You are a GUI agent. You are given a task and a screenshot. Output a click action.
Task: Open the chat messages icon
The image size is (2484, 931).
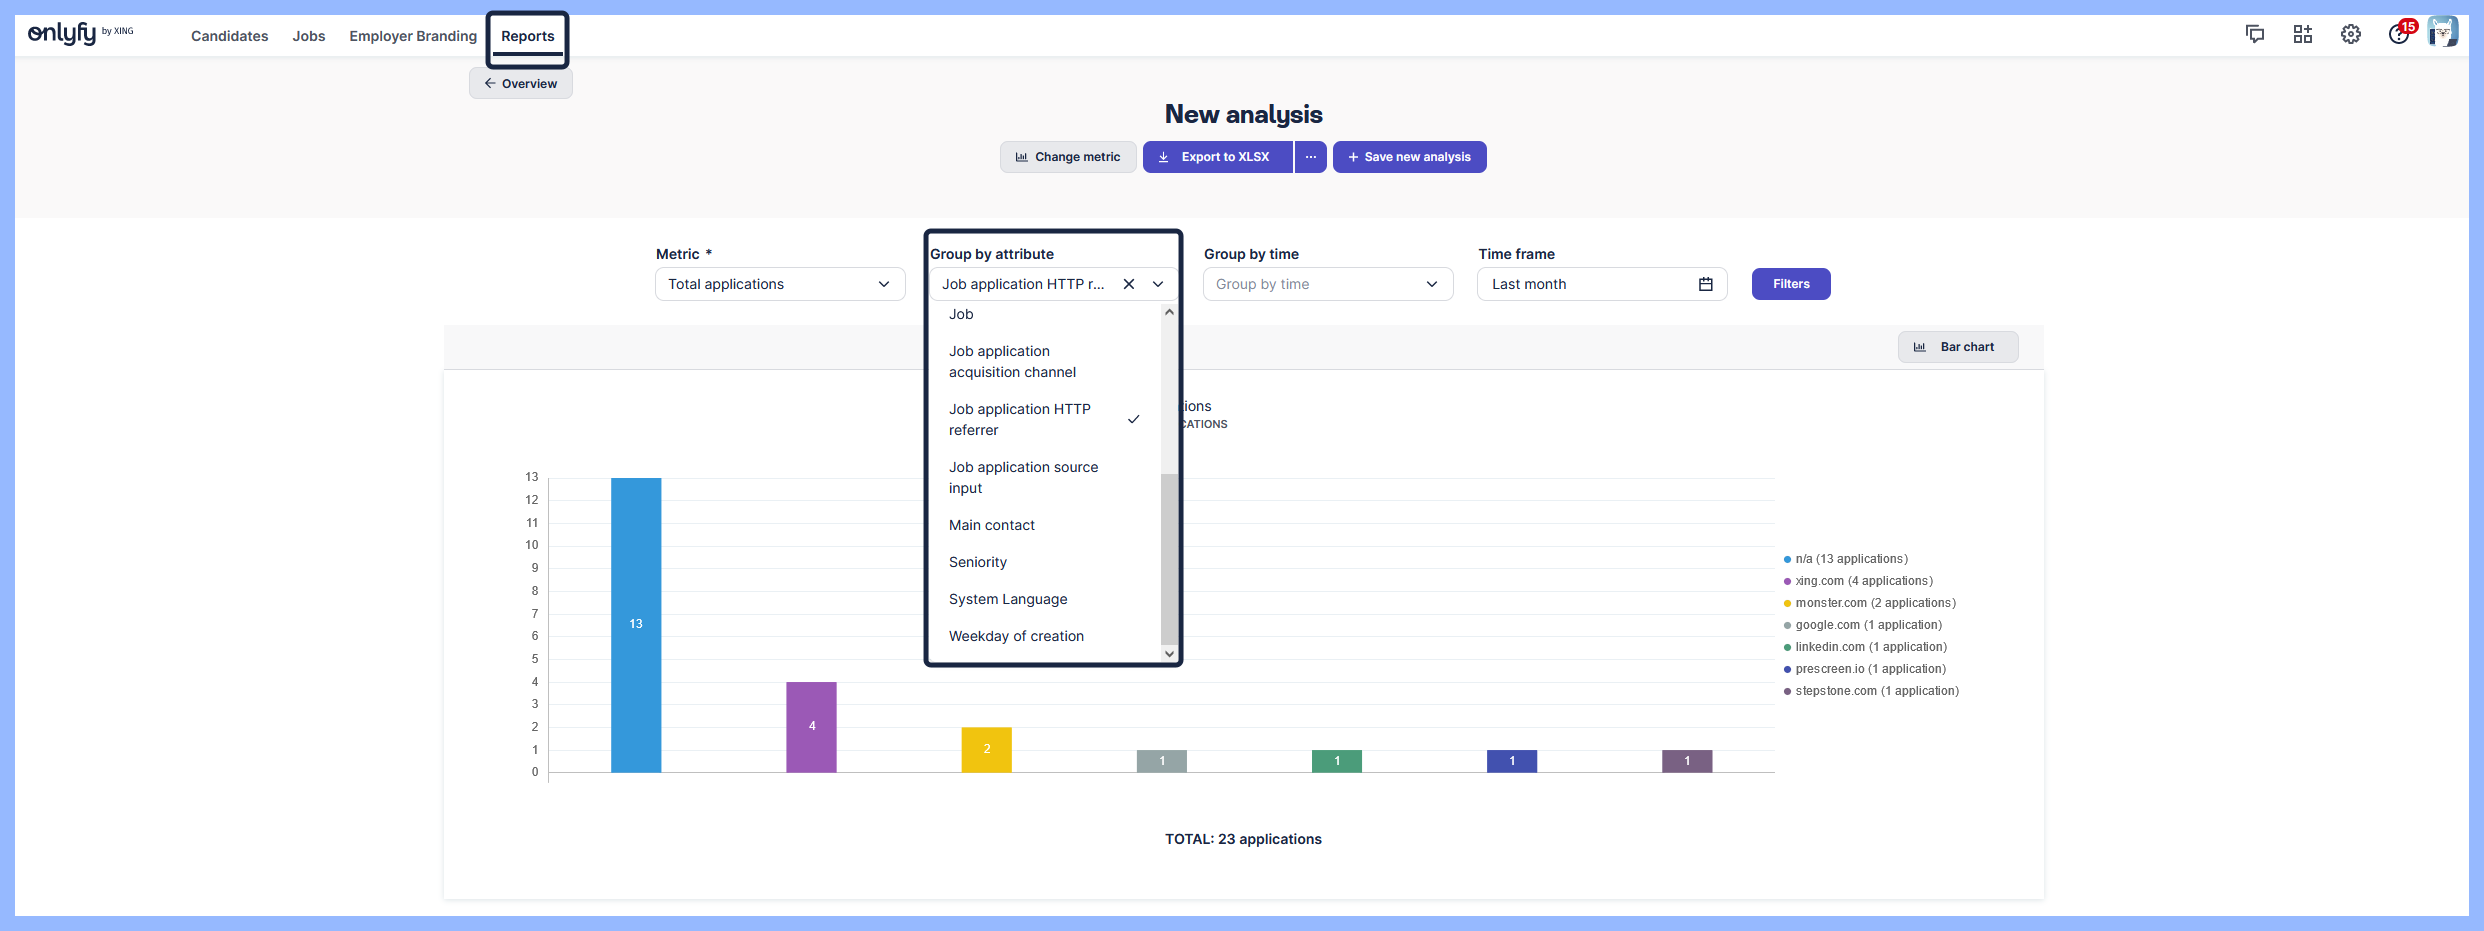pos(2254,35)
